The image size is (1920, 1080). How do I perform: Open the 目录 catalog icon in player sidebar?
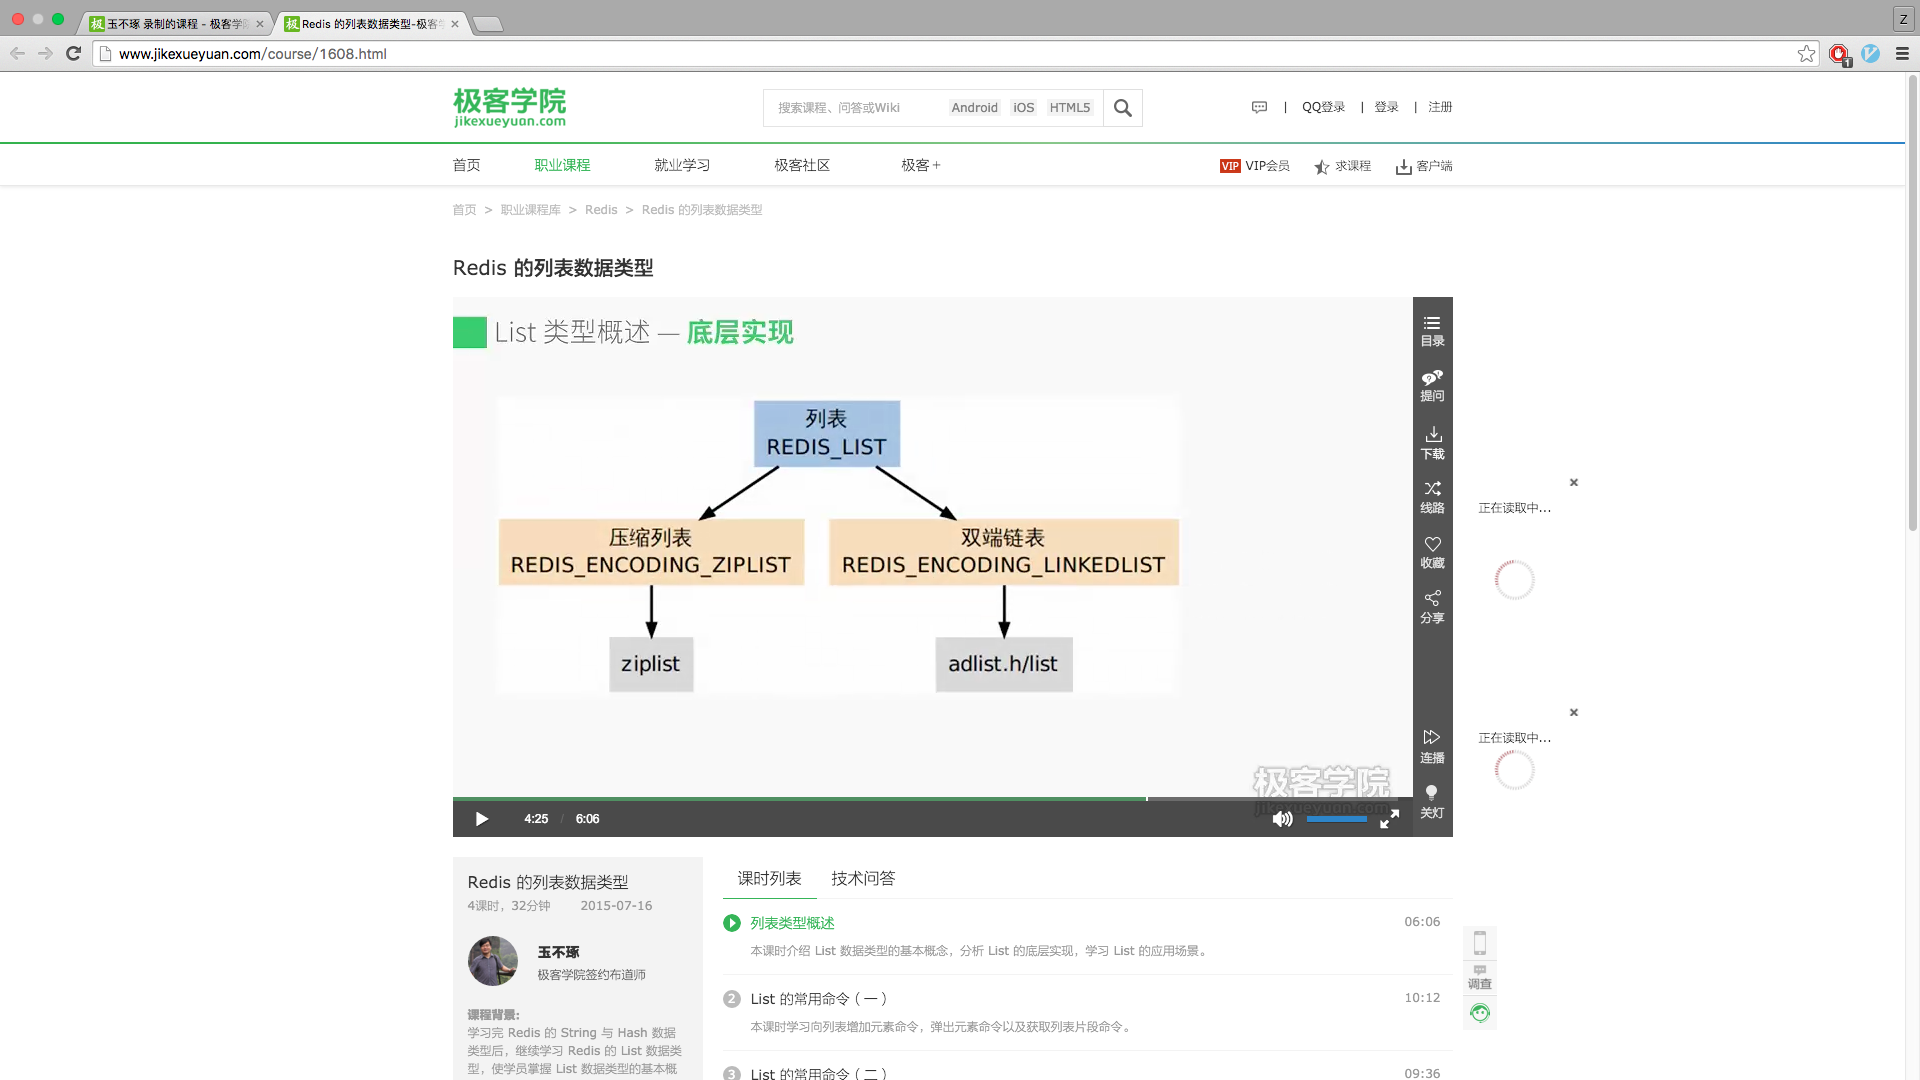coord(1432,330)
